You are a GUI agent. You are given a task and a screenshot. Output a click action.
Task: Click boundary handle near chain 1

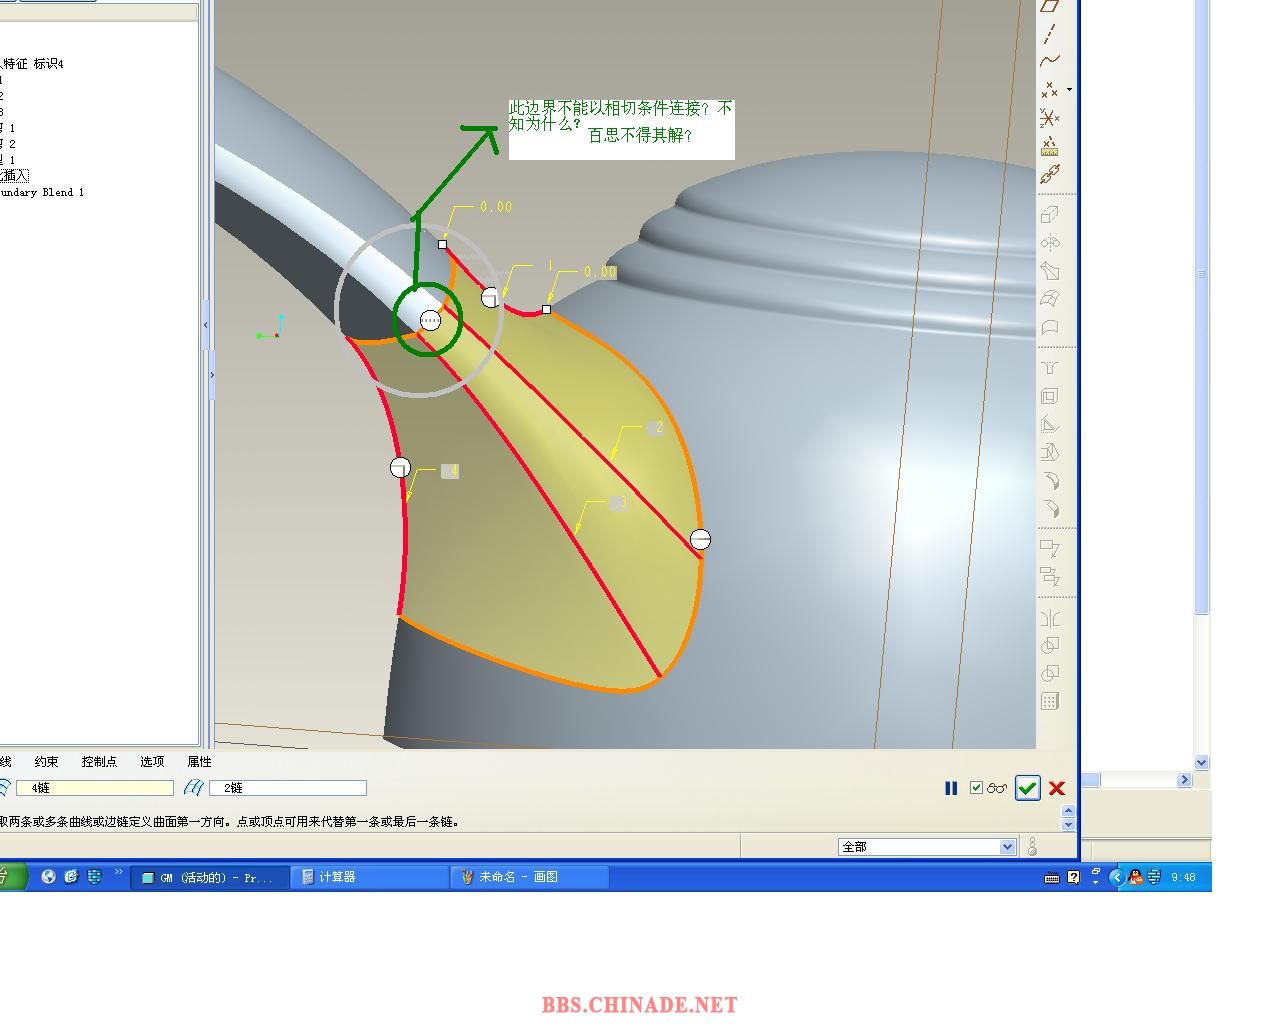[x=490, y=297]
